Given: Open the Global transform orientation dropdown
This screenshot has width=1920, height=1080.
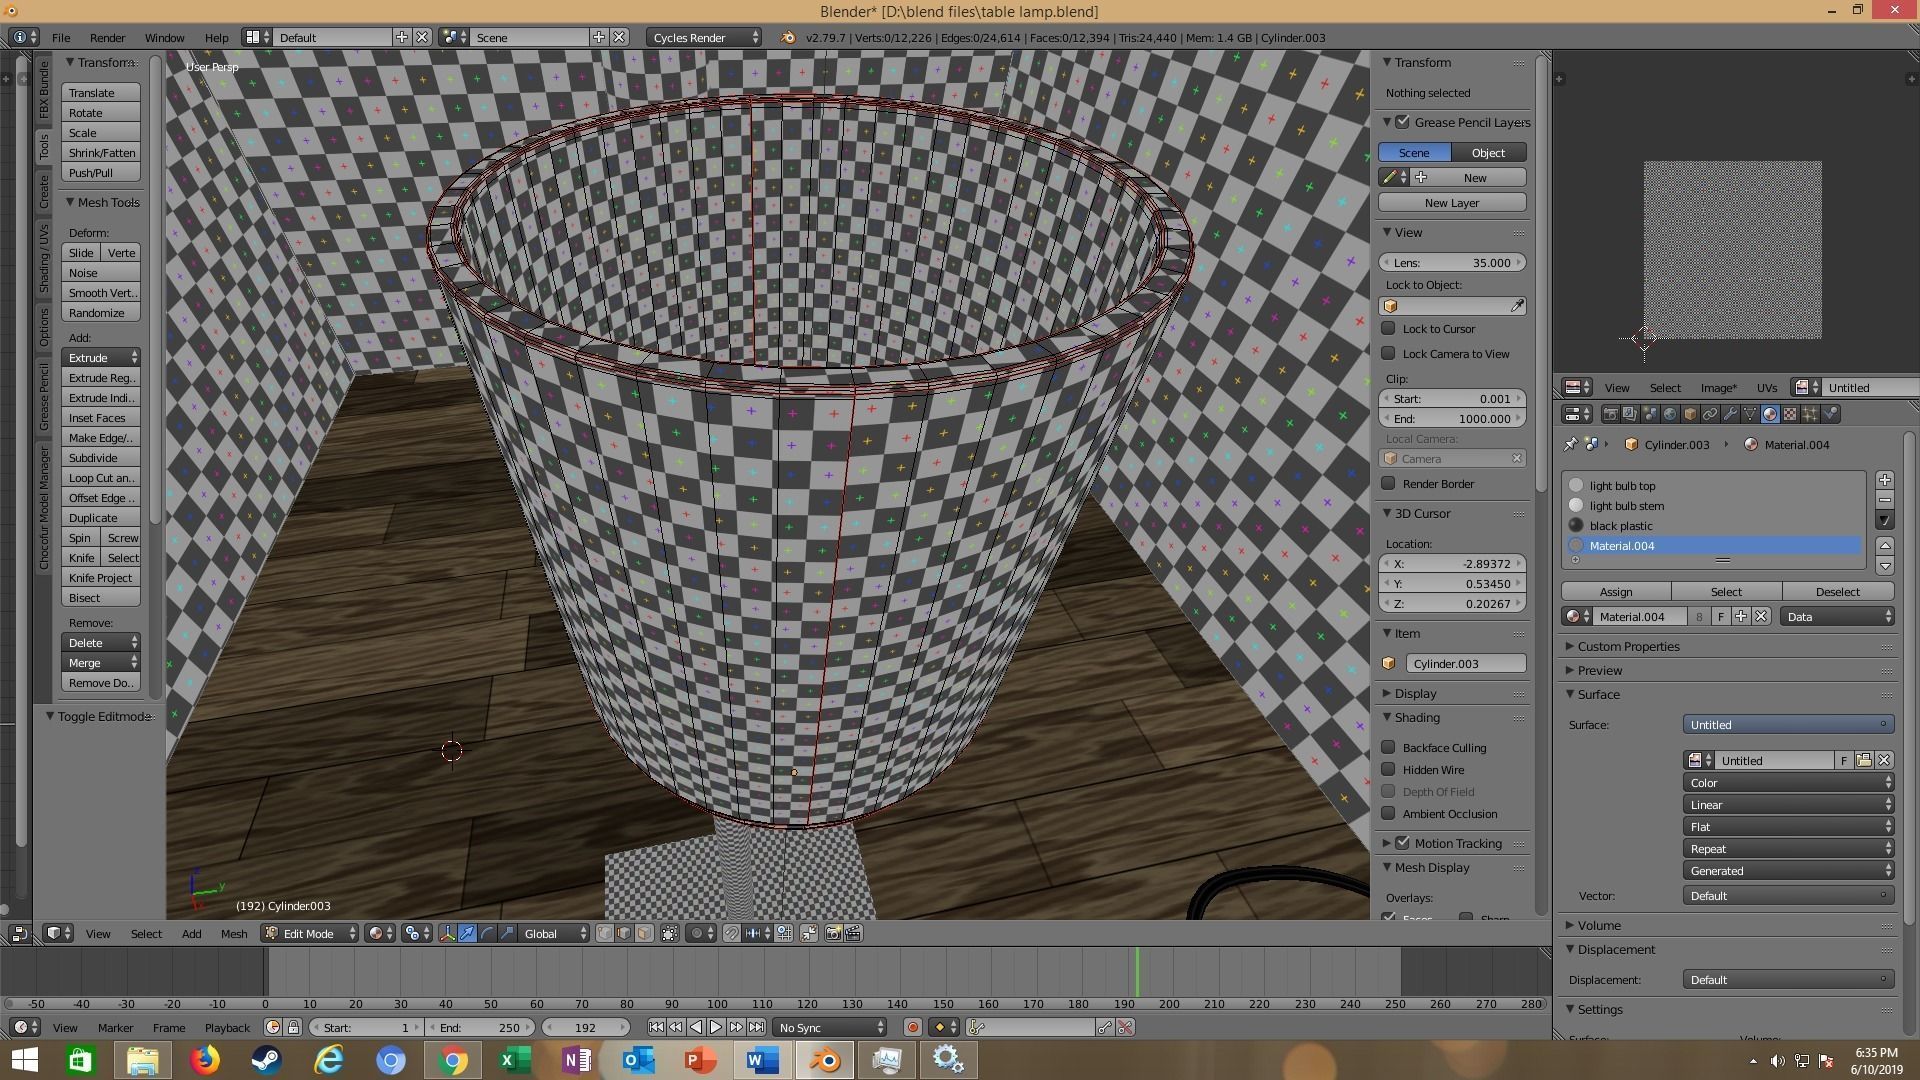Looking at the screenshot, I should click(555, 933).
